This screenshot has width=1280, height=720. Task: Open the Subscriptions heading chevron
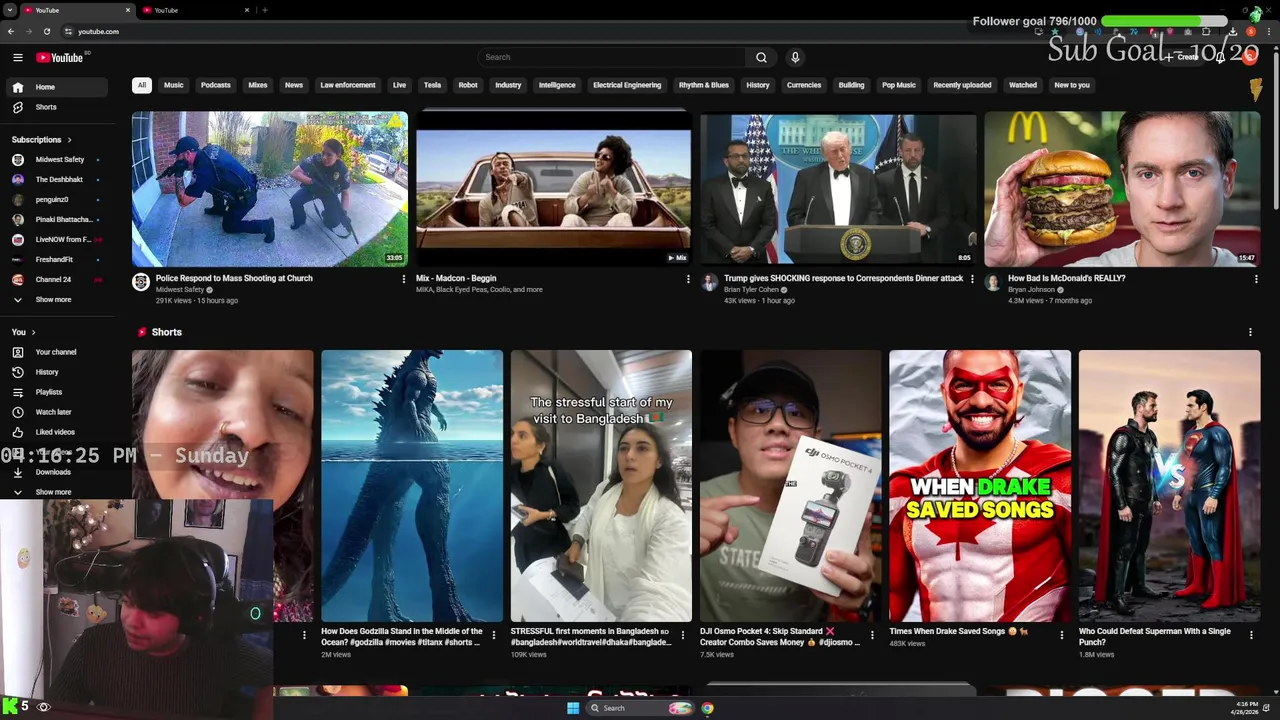pyautogui.click(x=69, y=140)
